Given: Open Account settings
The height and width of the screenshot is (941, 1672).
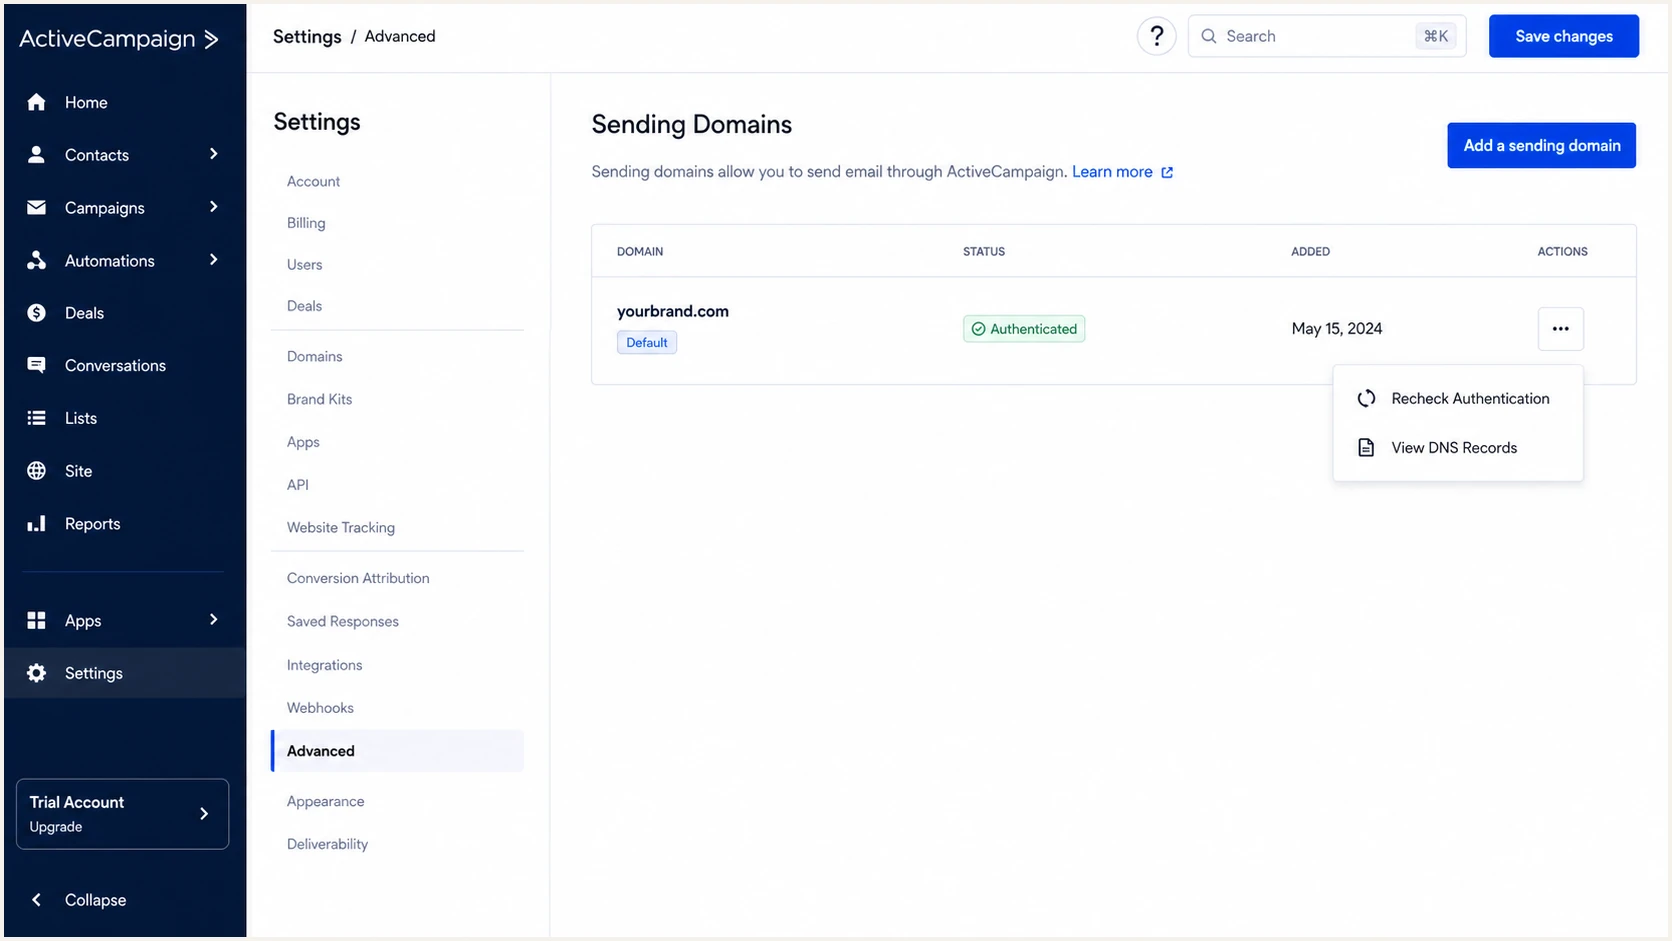Looking at the screenshot, I should [x=313, y=181].
